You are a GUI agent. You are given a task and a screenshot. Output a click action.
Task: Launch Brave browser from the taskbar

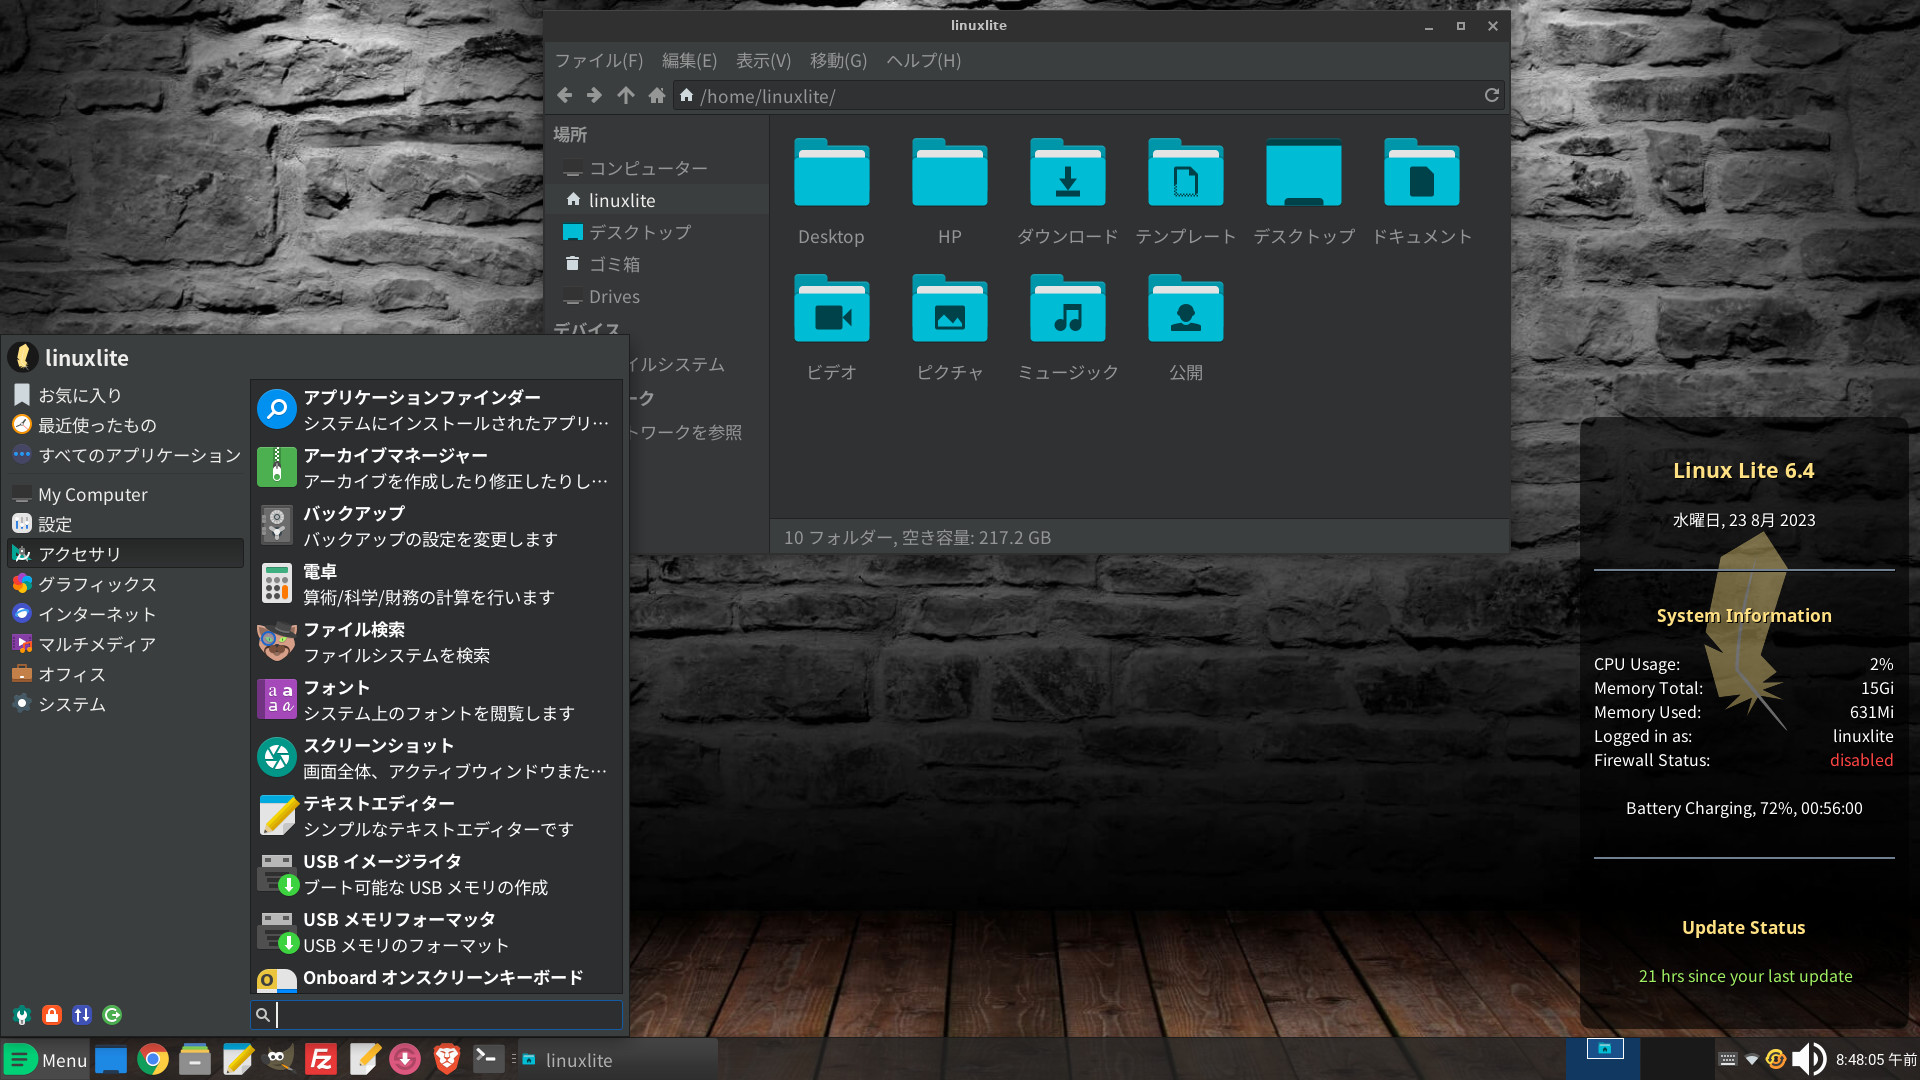click(x=447, y=1059)
